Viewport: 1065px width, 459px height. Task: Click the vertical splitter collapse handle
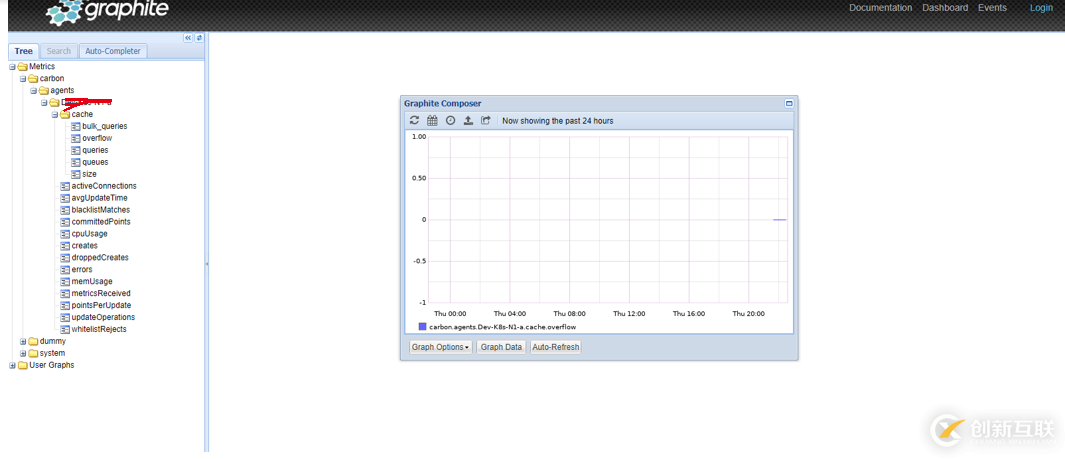coord(206,263)
